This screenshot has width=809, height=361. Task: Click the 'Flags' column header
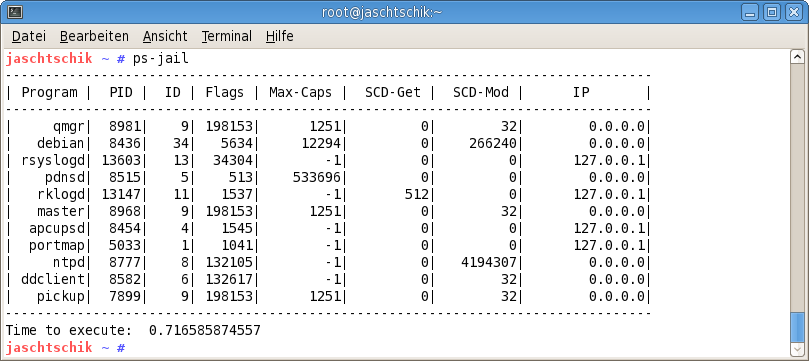pyautogui.click(x=224, y=93)
